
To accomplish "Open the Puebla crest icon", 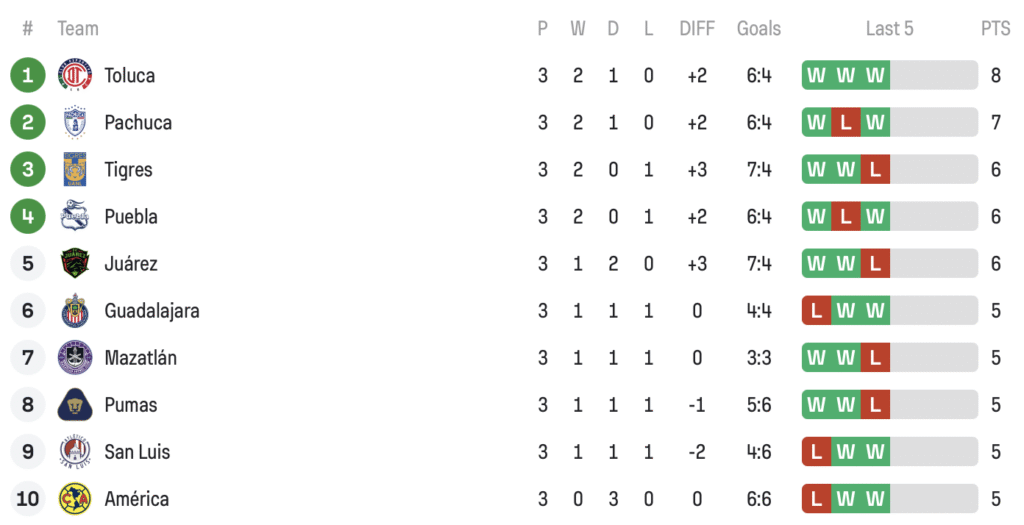I will point(75,216).
